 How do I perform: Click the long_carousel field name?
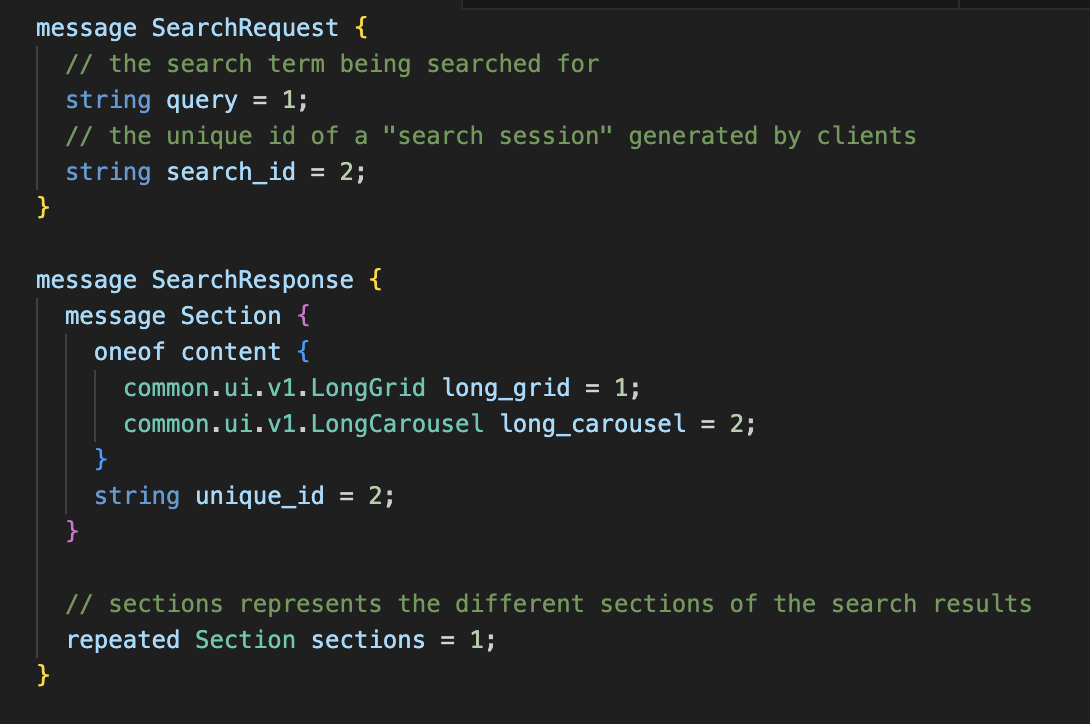[x=593, y=424]
